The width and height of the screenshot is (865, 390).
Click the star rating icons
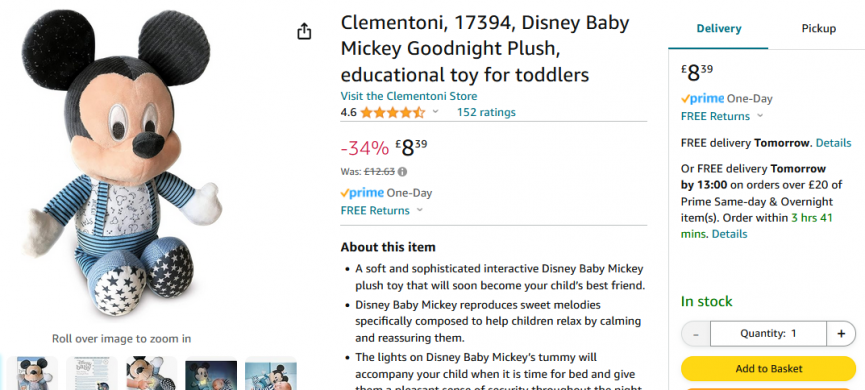(393, 113)
